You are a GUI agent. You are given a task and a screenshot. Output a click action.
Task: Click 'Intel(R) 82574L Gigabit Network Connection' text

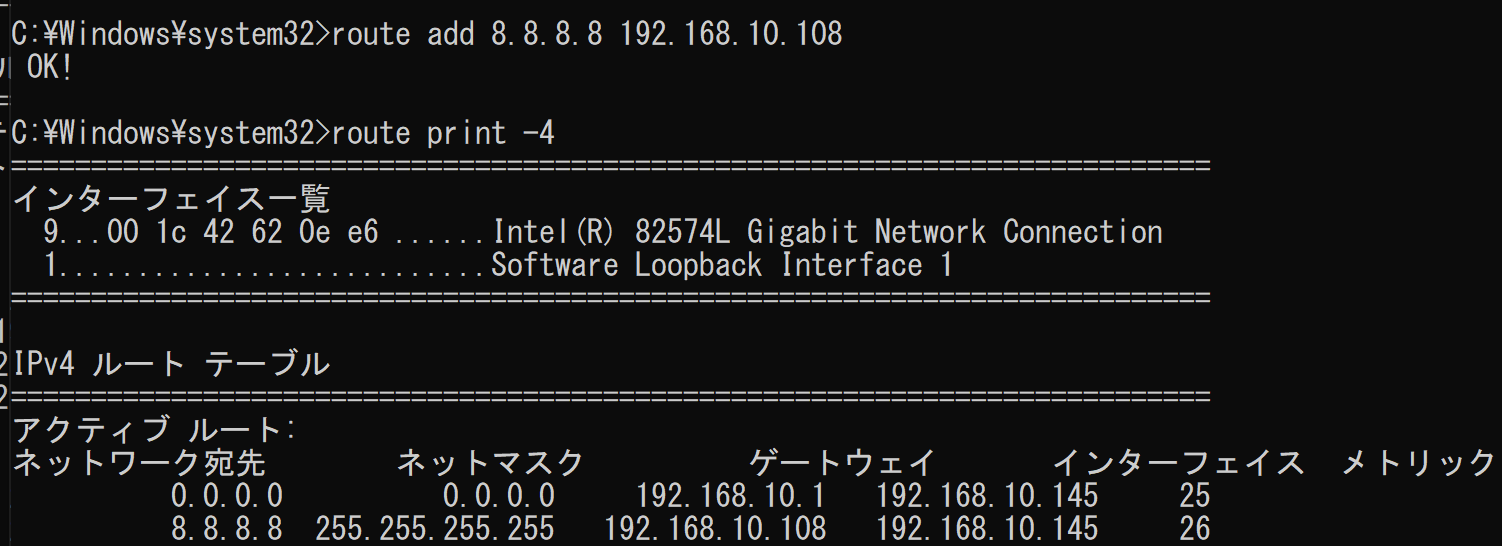827,233
